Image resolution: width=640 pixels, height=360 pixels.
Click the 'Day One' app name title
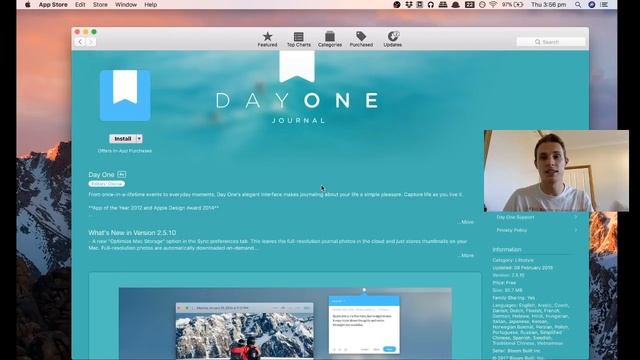pyautogui.click(x=101, y=175)
